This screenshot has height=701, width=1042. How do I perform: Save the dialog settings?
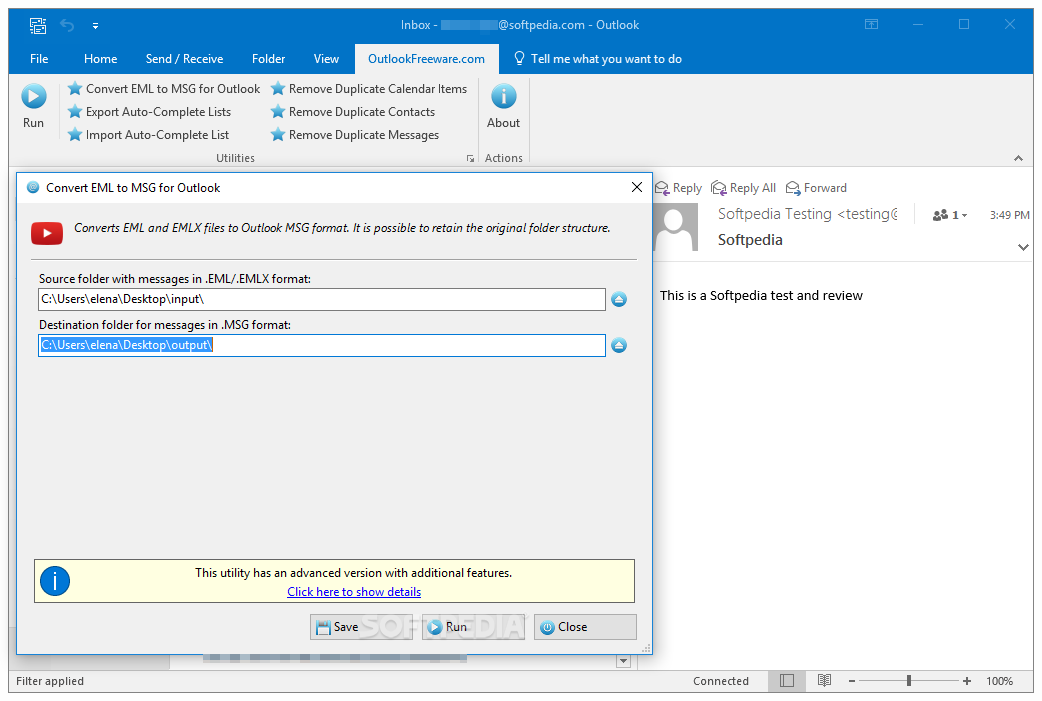(x=362, y=627)
